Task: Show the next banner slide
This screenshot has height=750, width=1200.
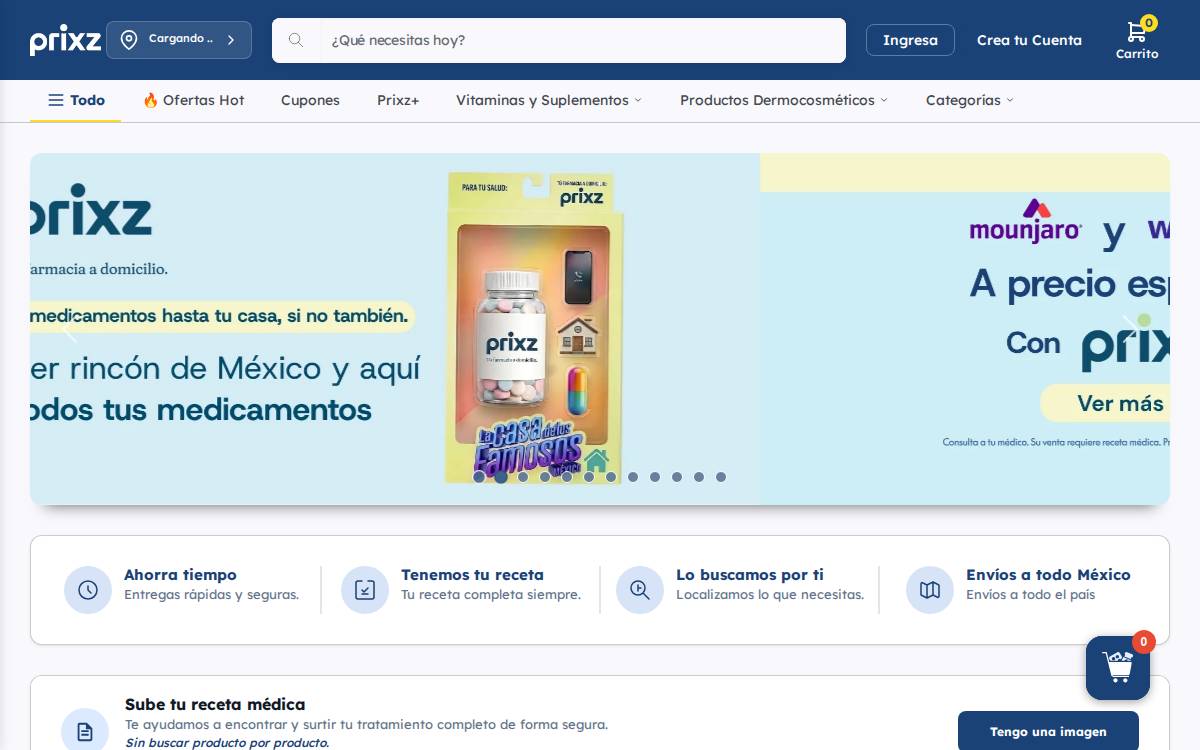Action: click(x=1131, y=328)
